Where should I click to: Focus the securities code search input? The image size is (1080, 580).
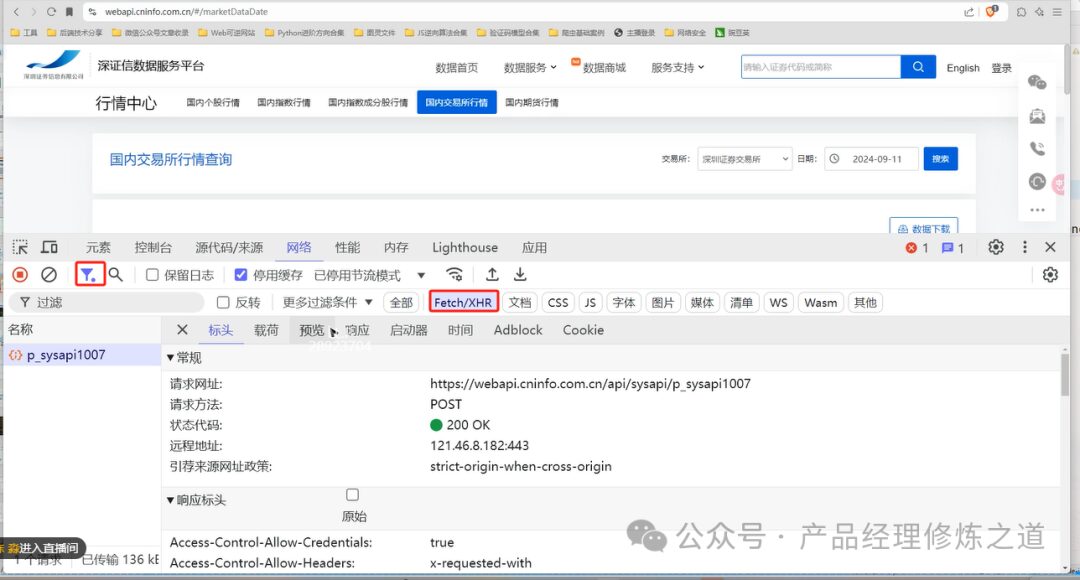821,67
